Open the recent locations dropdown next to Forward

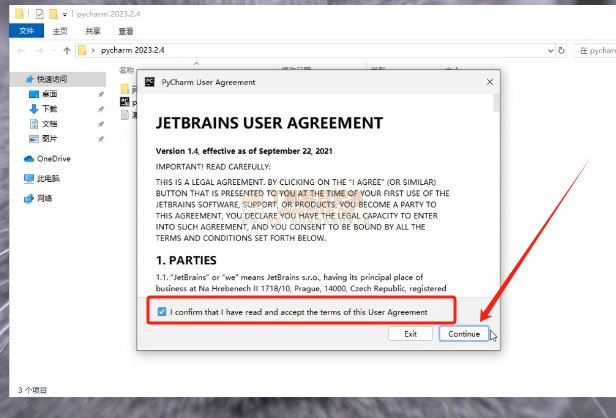54,51
